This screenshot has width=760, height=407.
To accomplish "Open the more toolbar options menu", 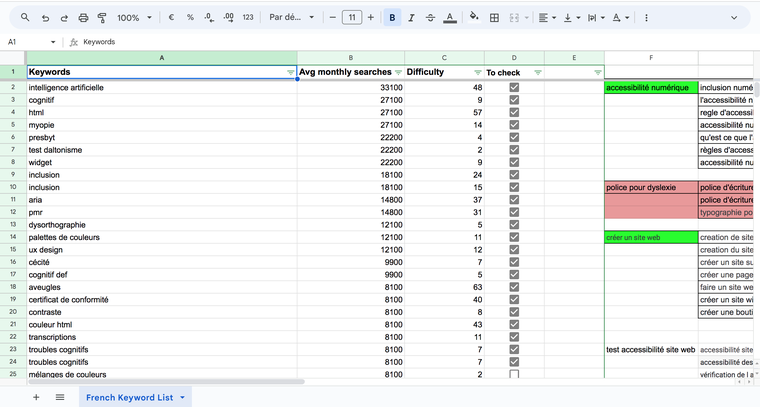I will click(648, 18).
